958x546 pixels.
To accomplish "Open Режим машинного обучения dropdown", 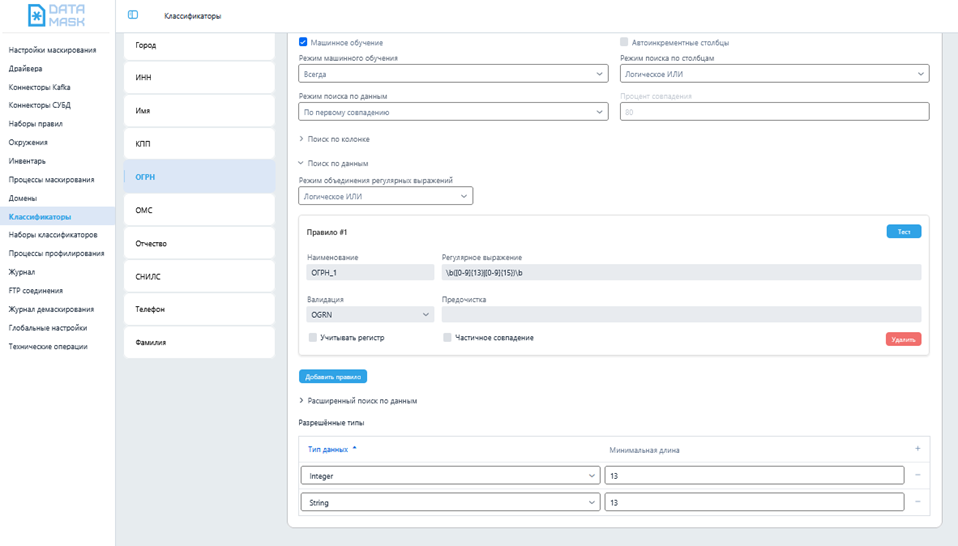I will click(453, 74).
